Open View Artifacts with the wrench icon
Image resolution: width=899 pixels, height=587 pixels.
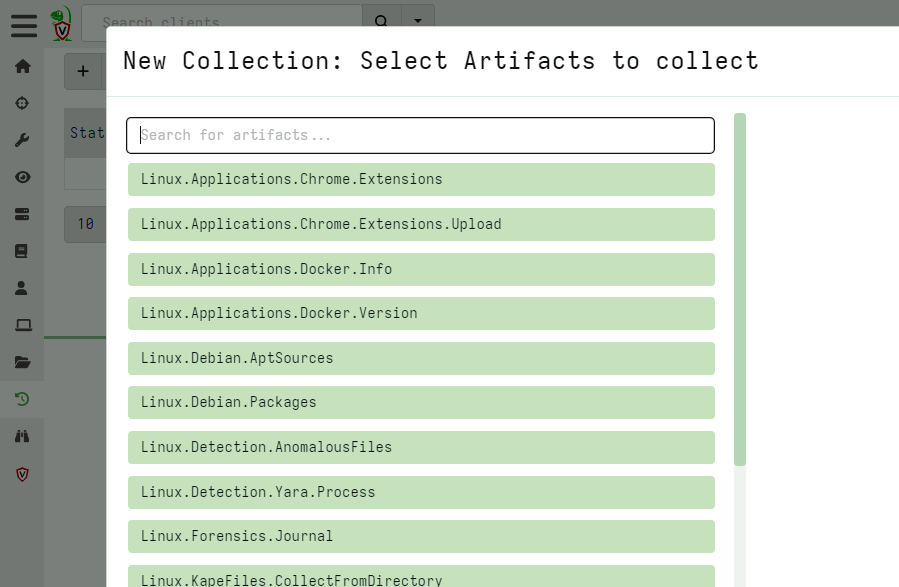pyautogui.click(x=22, y=139)
